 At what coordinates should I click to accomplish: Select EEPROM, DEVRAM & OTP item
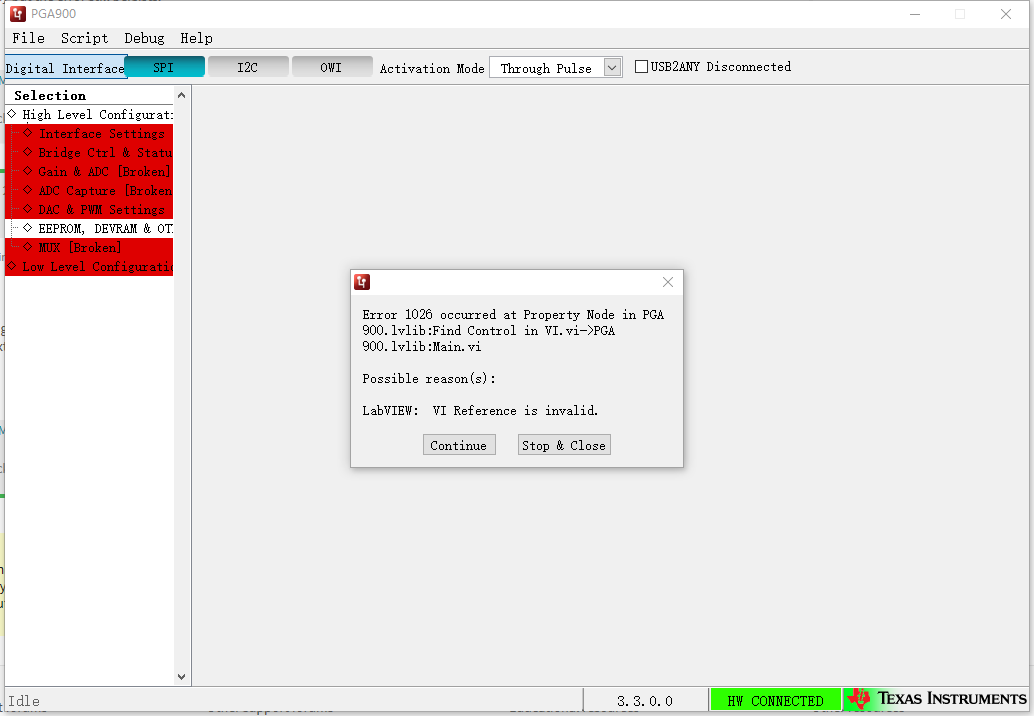click(x=89, y=229)
